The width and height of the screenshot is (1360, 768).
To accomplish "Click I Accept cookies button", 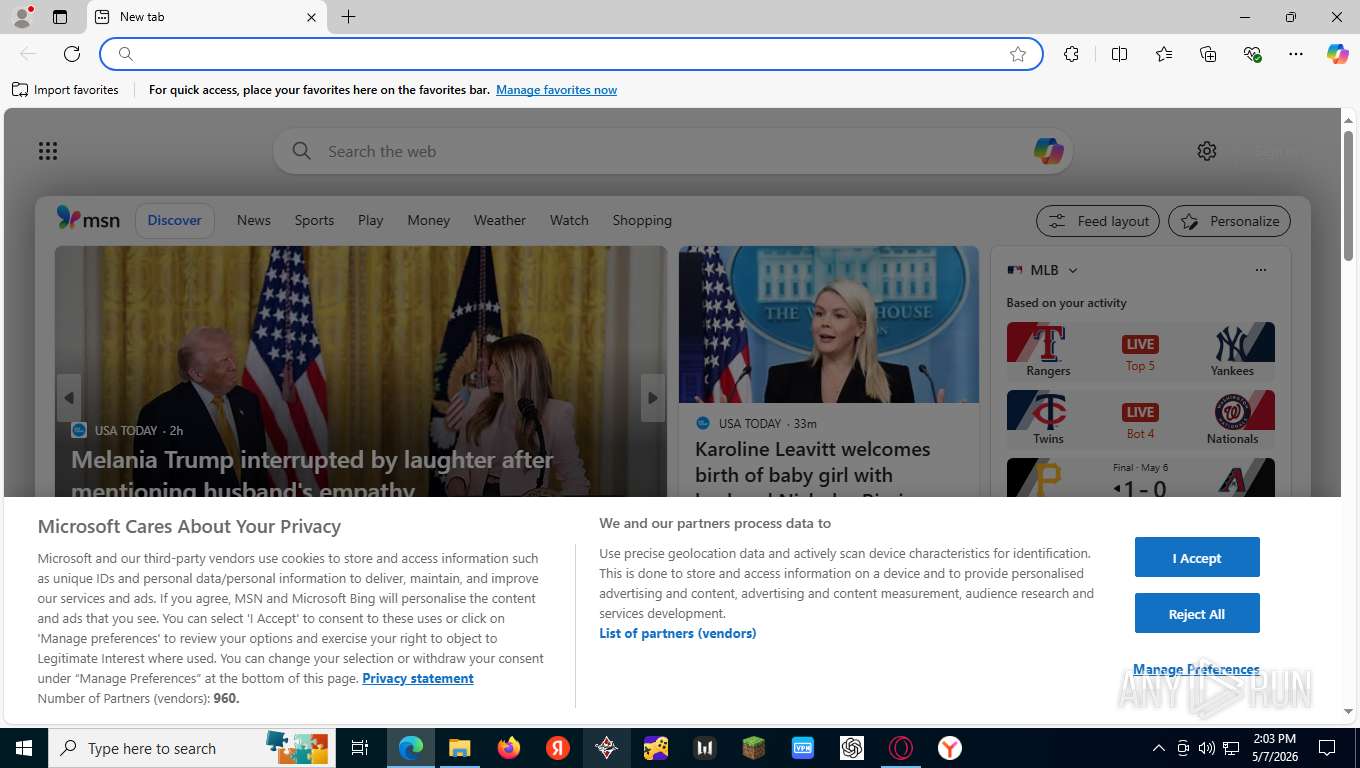I will point(1197,557).
